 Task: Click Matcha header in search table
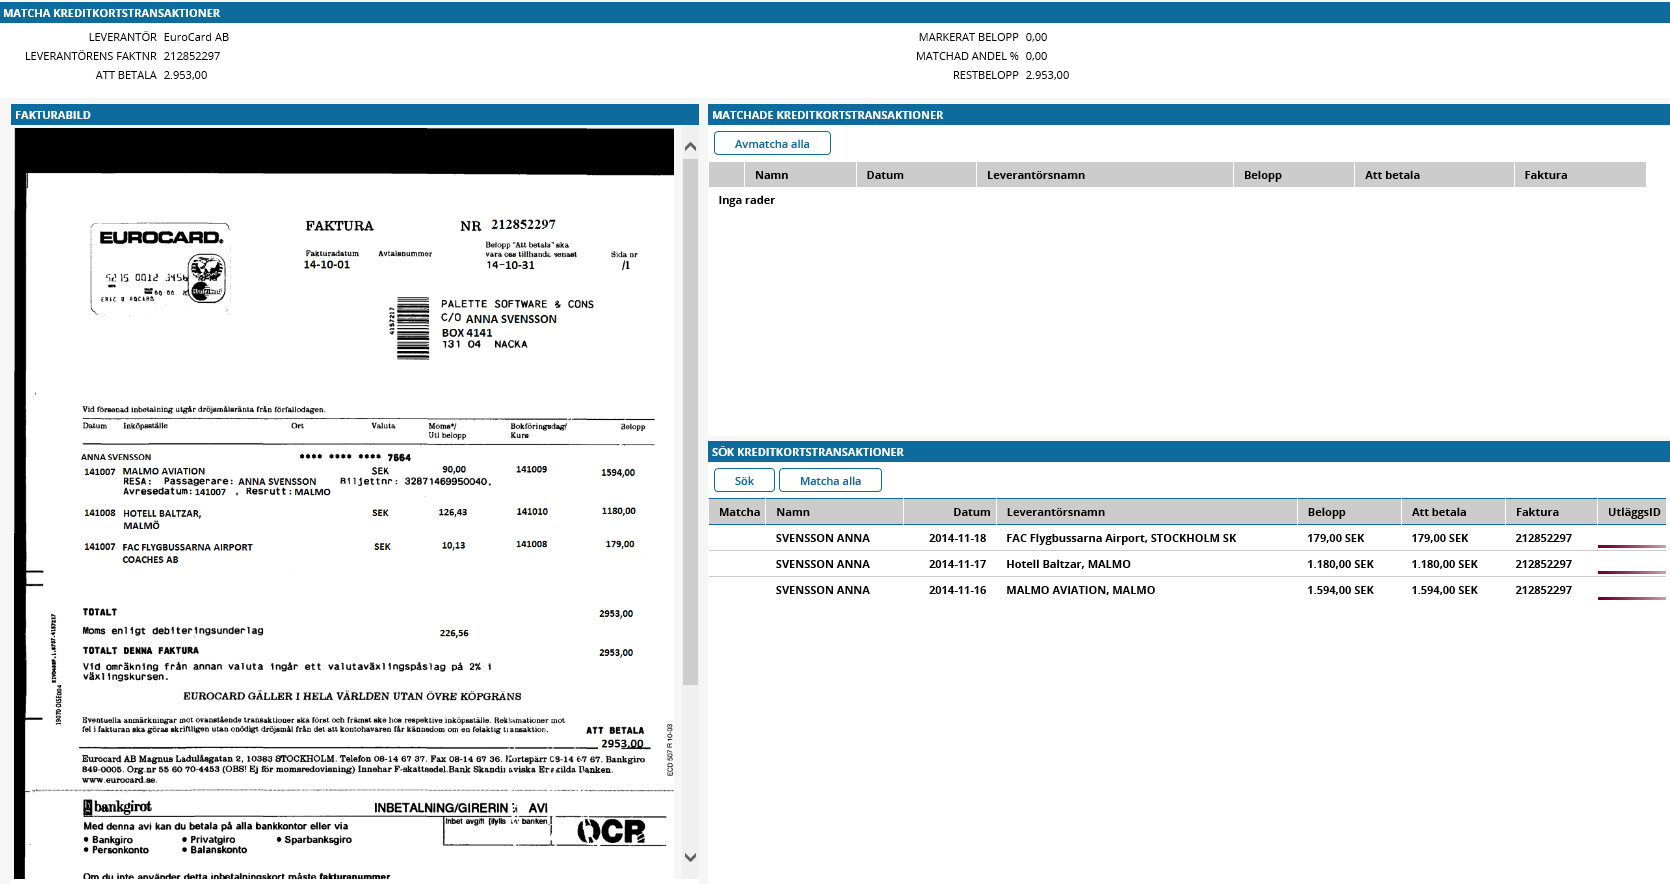point(739,512)
